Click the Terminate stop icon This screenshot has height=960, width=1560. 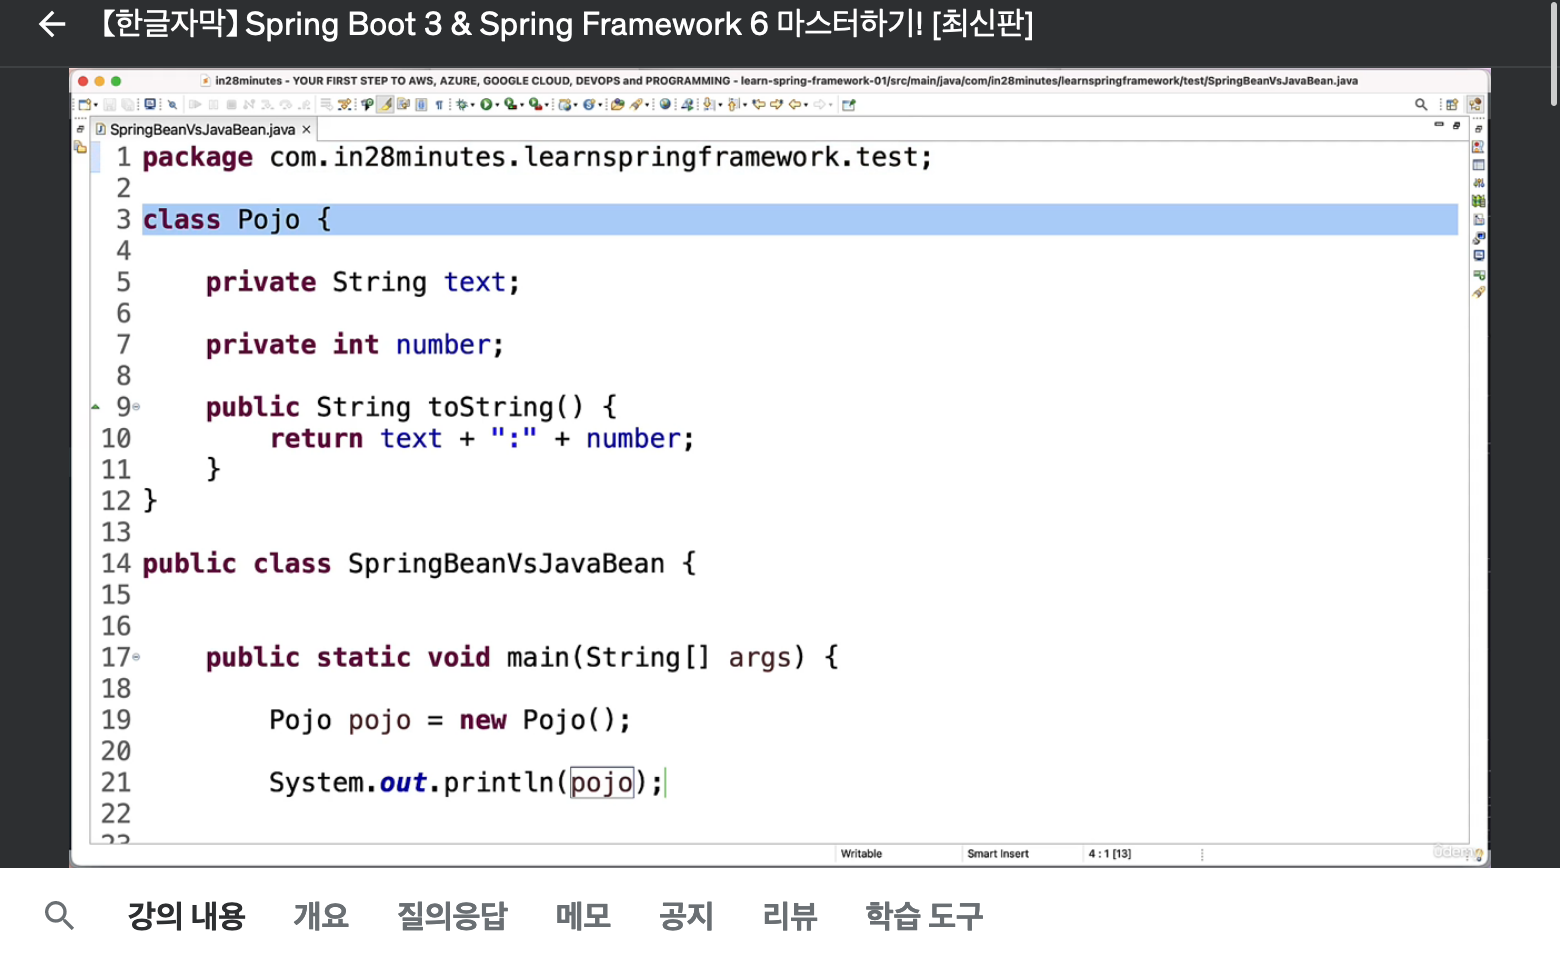pos(231,104)
